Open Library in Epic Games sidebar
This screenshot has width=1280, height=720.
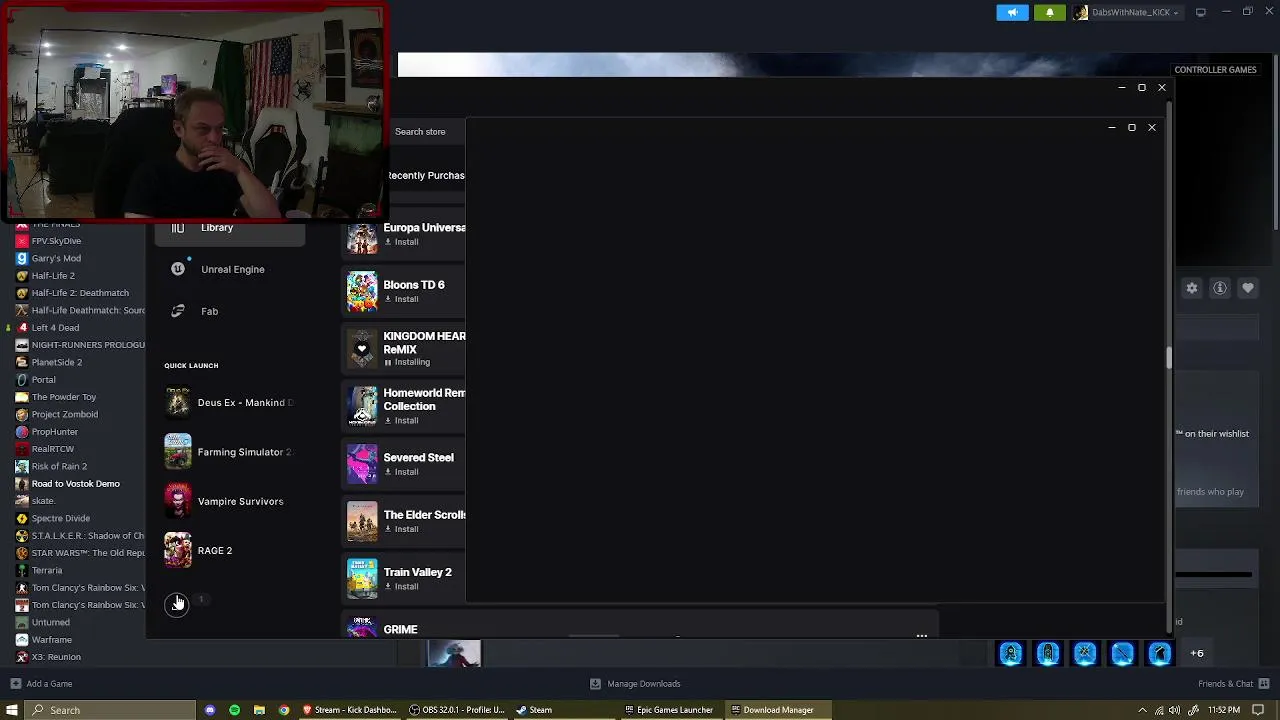(229, 228)
